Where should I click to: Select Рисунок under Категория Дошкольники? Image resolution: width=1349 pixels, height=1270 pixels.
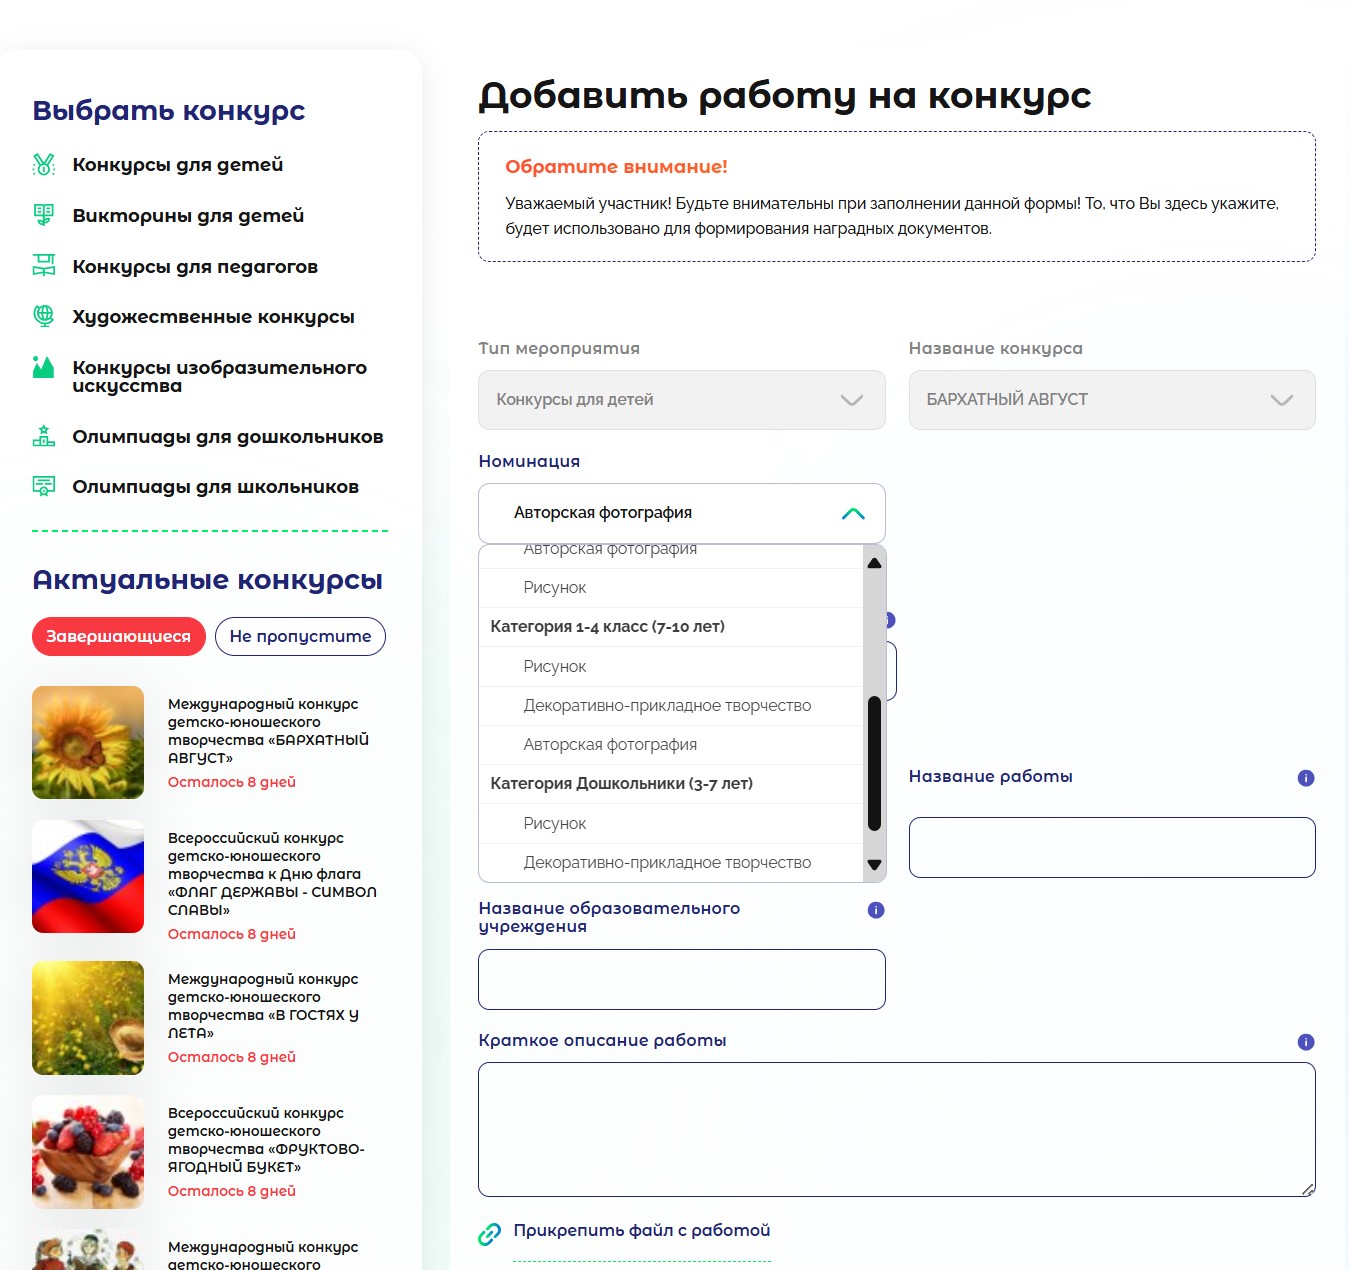(x=555, y=824)
